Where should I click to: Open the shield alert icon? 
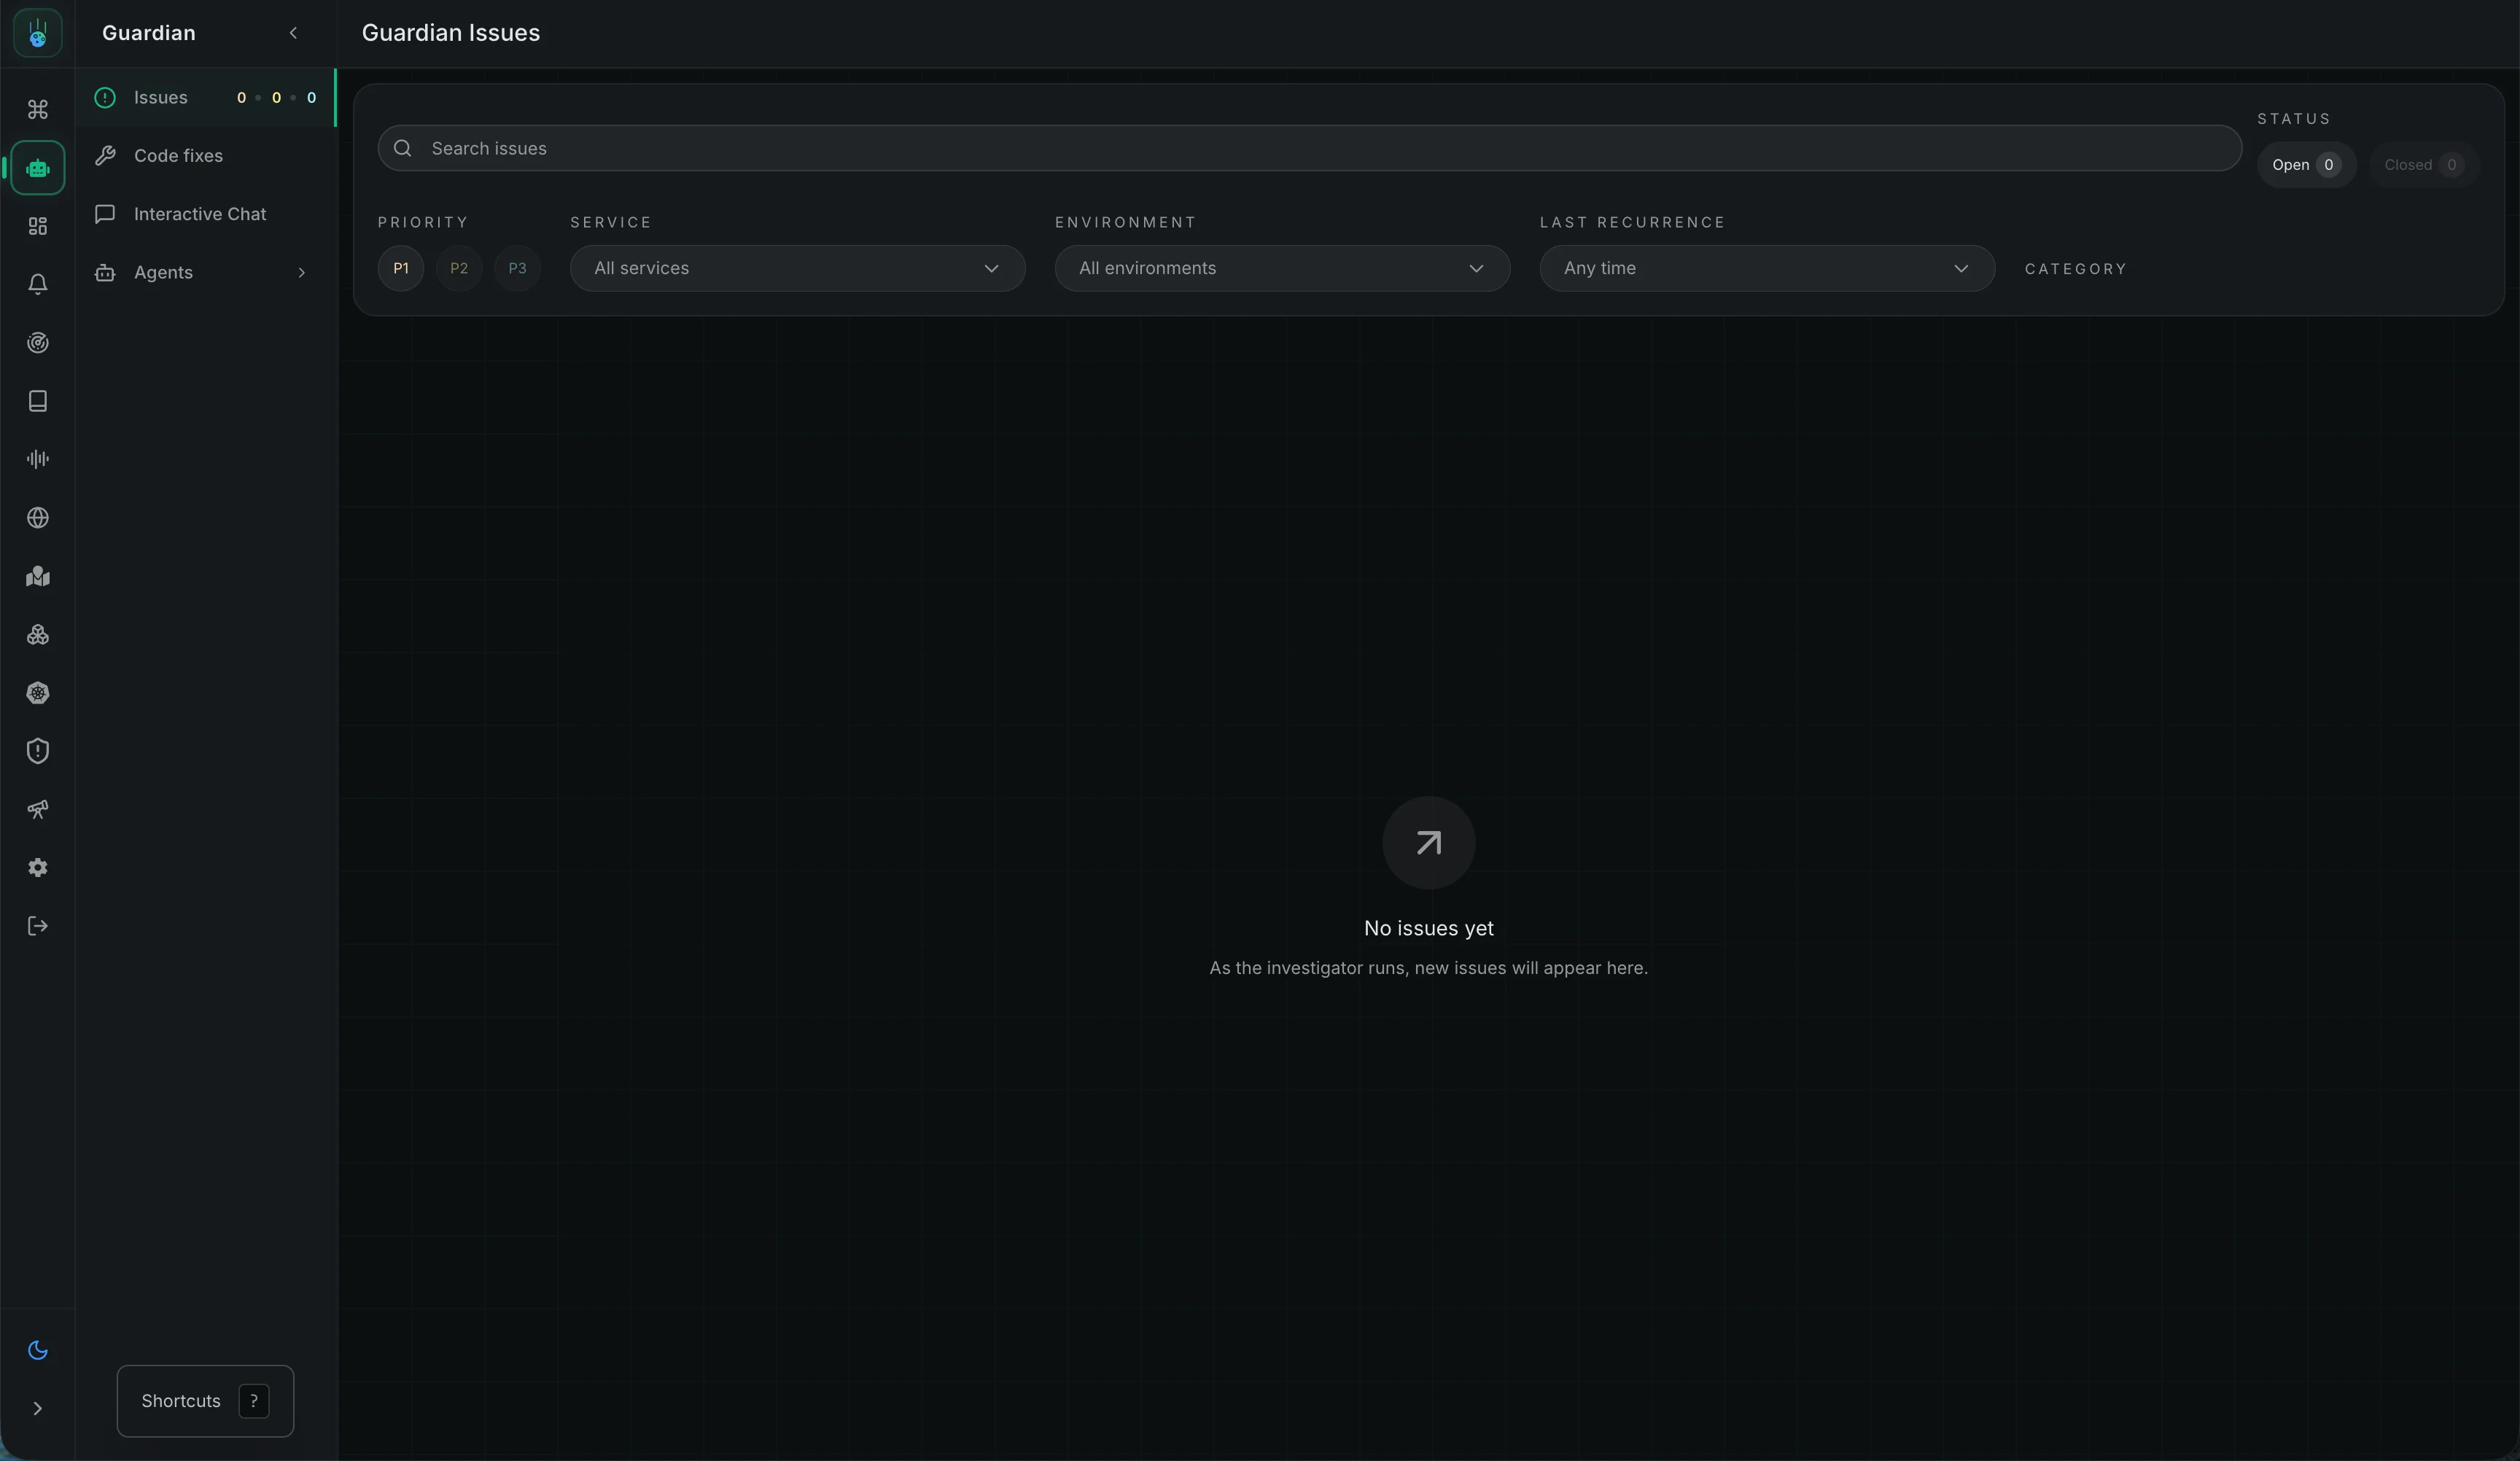click(38, 751)
